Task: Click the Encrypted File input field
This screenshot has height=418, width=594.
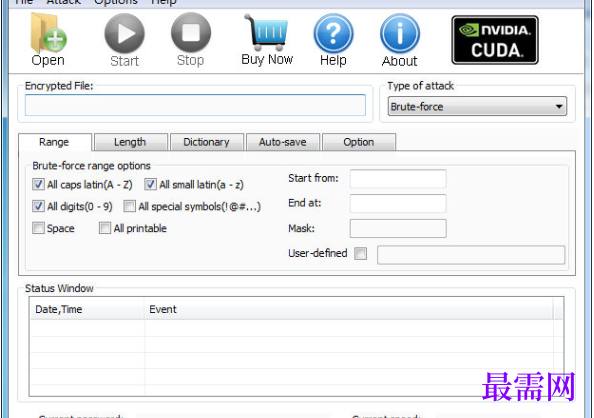Action: click(x=195, y=105)
